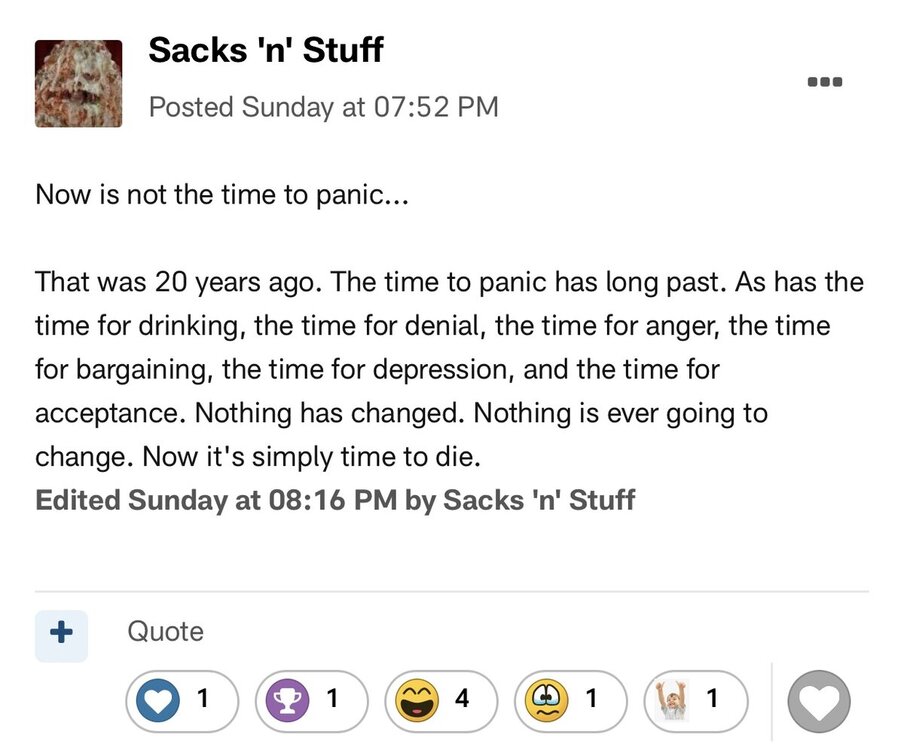The height and width of the screenshot is (750, 904).
Task: Click the trophy reaction count of 1
Action: click(x=331, y=699)
